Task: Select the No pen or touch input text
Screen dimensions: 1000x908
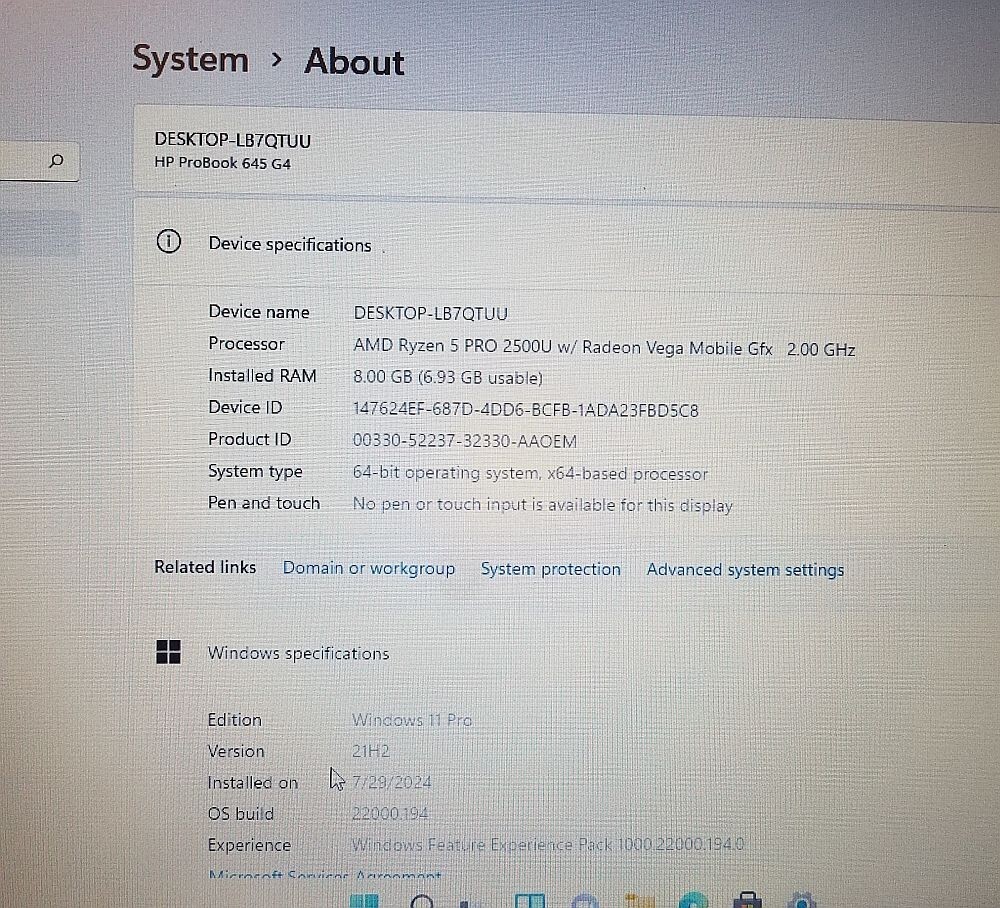Action: tap(543, 505)
